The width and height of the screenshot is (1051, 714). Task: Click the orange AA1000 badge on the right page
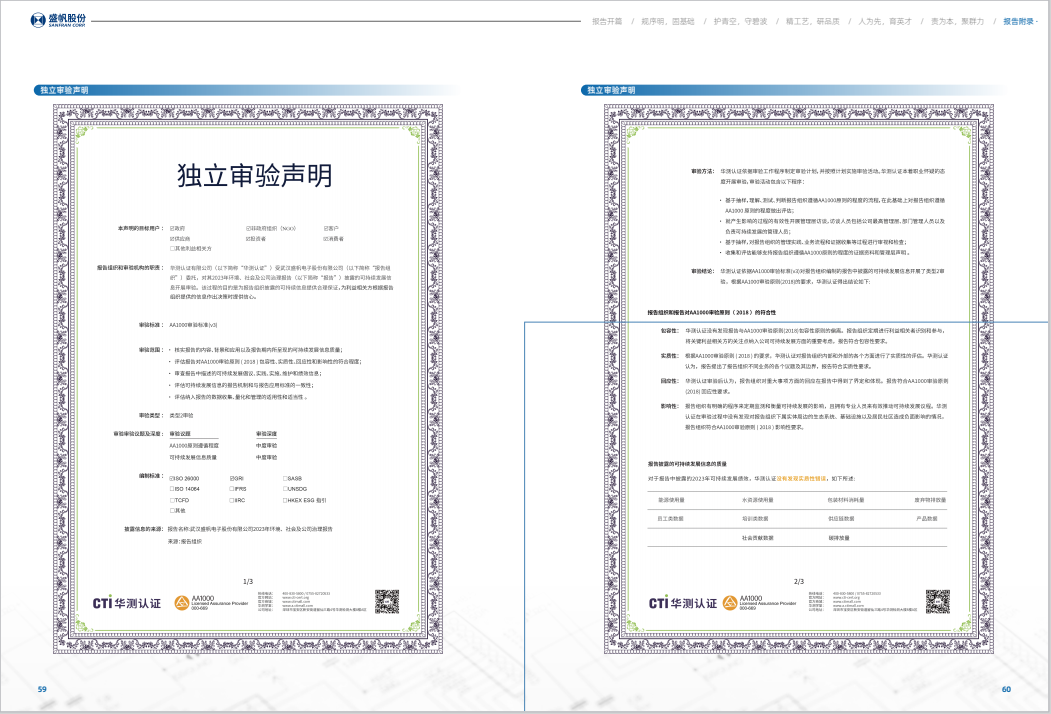click(x=731, y=602)
